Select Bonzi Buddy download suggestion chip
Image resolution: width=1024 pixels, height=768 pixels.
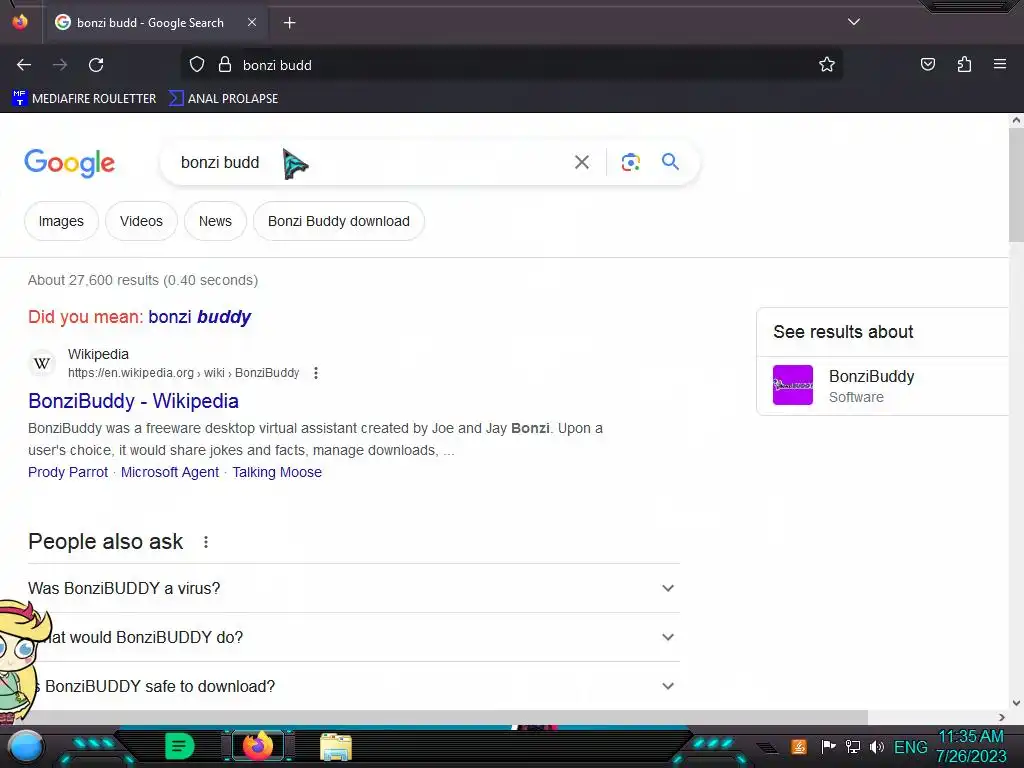[338, 221]
